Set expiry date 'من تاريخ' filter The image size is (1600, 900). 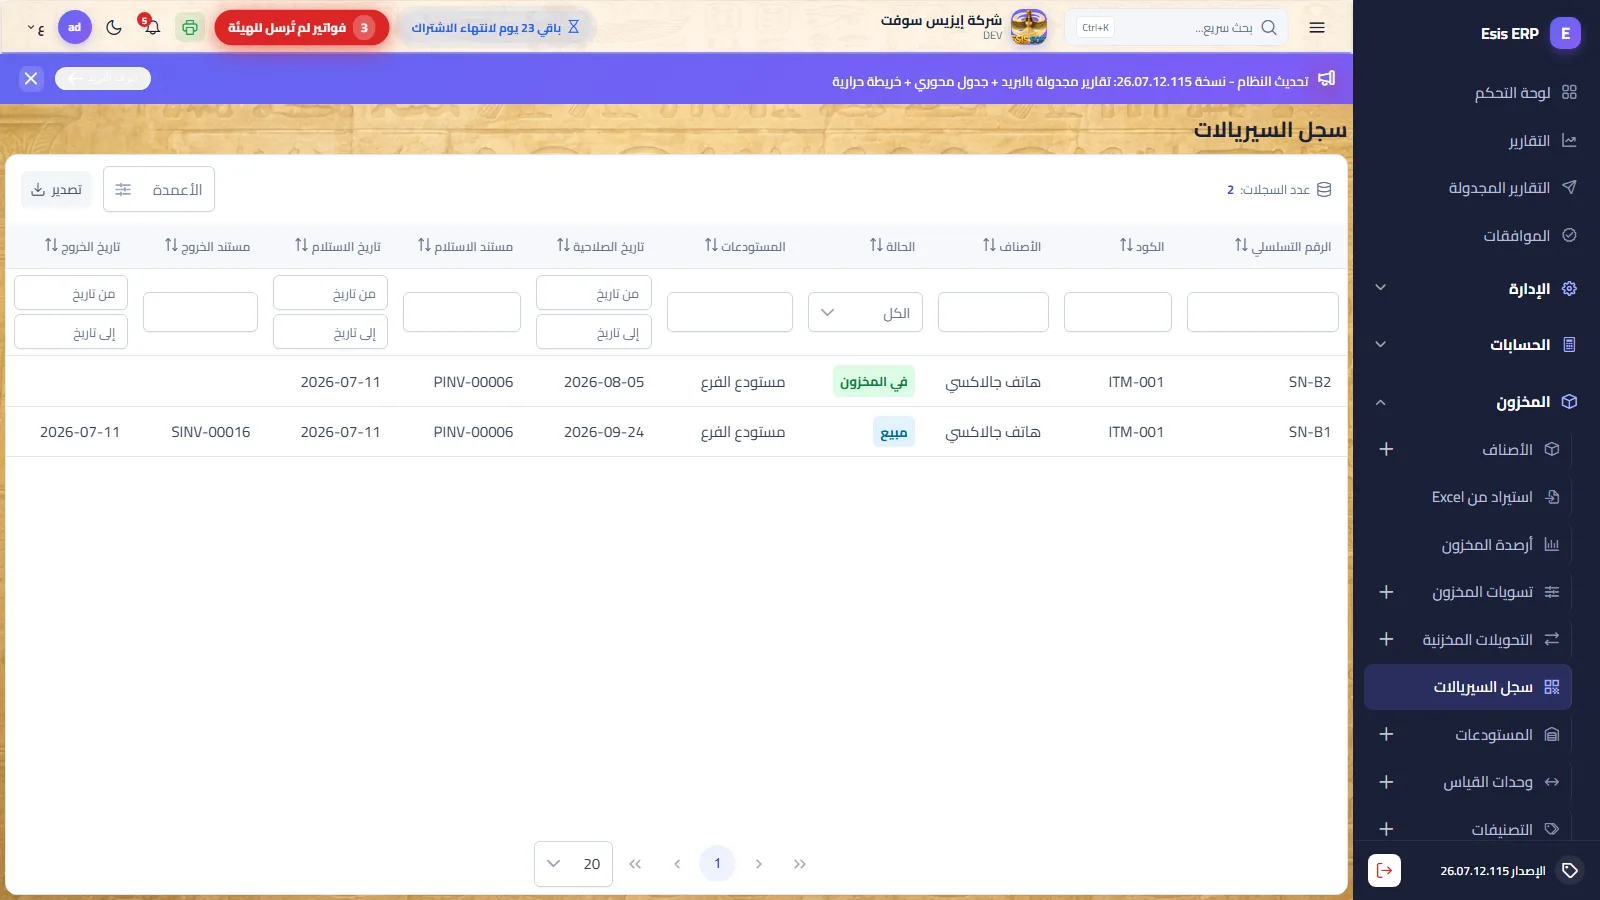(594, 293)
